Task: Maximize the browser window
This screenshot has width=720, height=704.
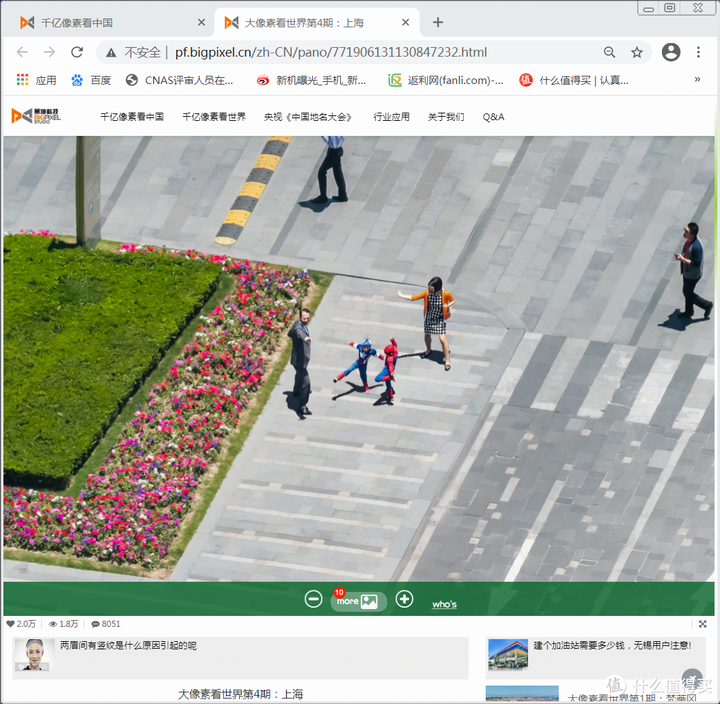Action: pos(670,8)
